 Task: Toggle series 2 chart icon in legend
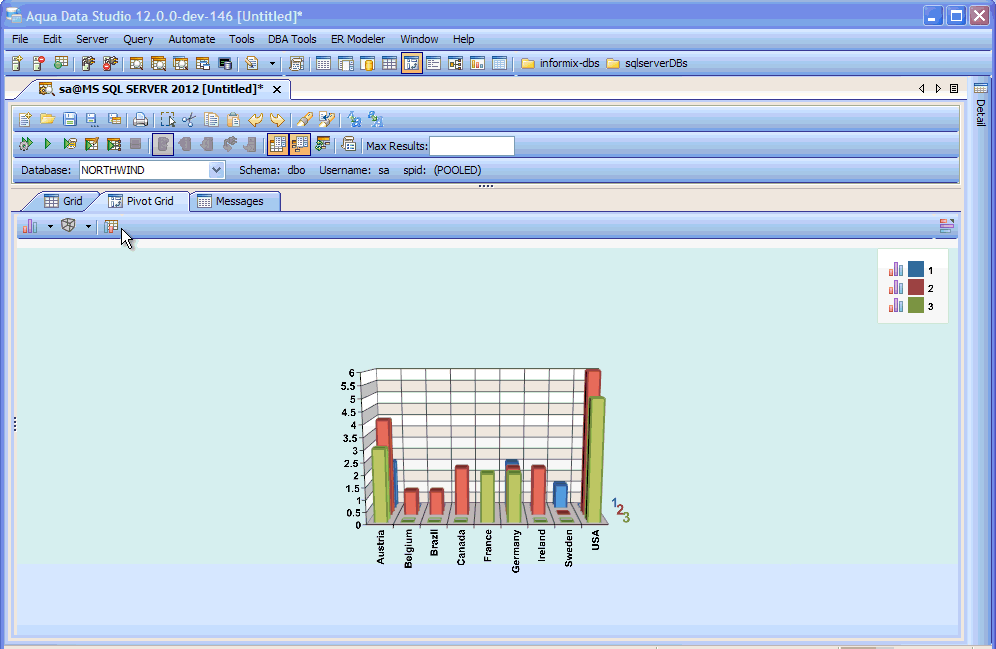point(896,288)
